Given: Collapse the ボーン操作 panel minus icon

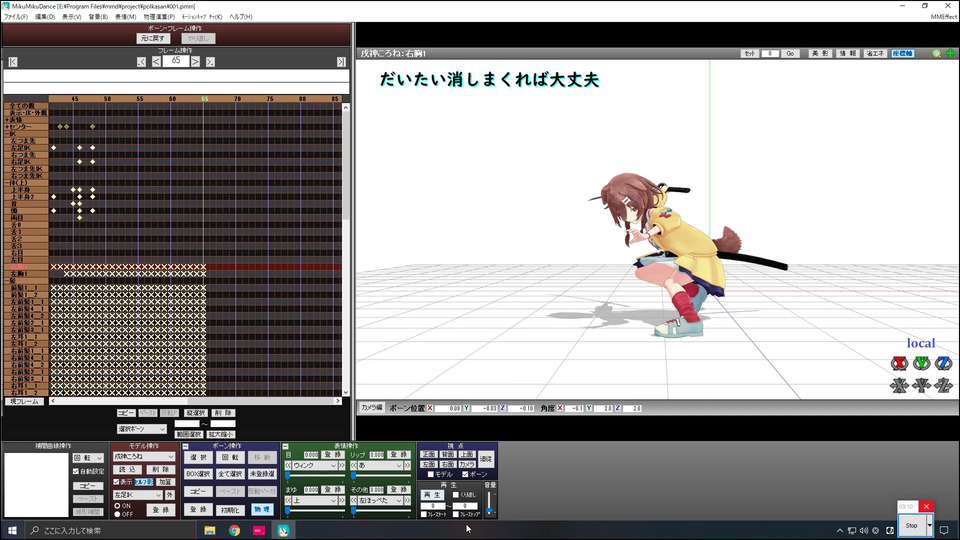Looking at the screenshot, I should coord(186,446).
